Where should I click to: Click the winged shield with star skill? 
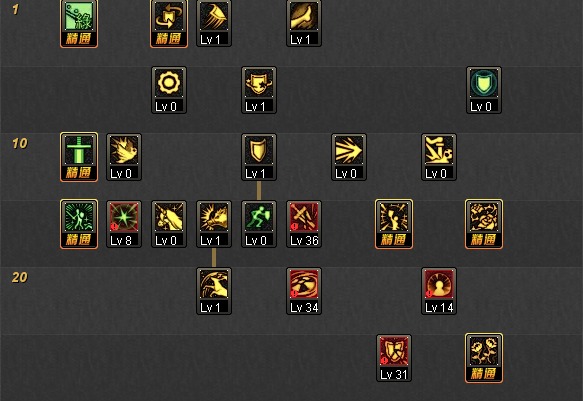(259, 90)
